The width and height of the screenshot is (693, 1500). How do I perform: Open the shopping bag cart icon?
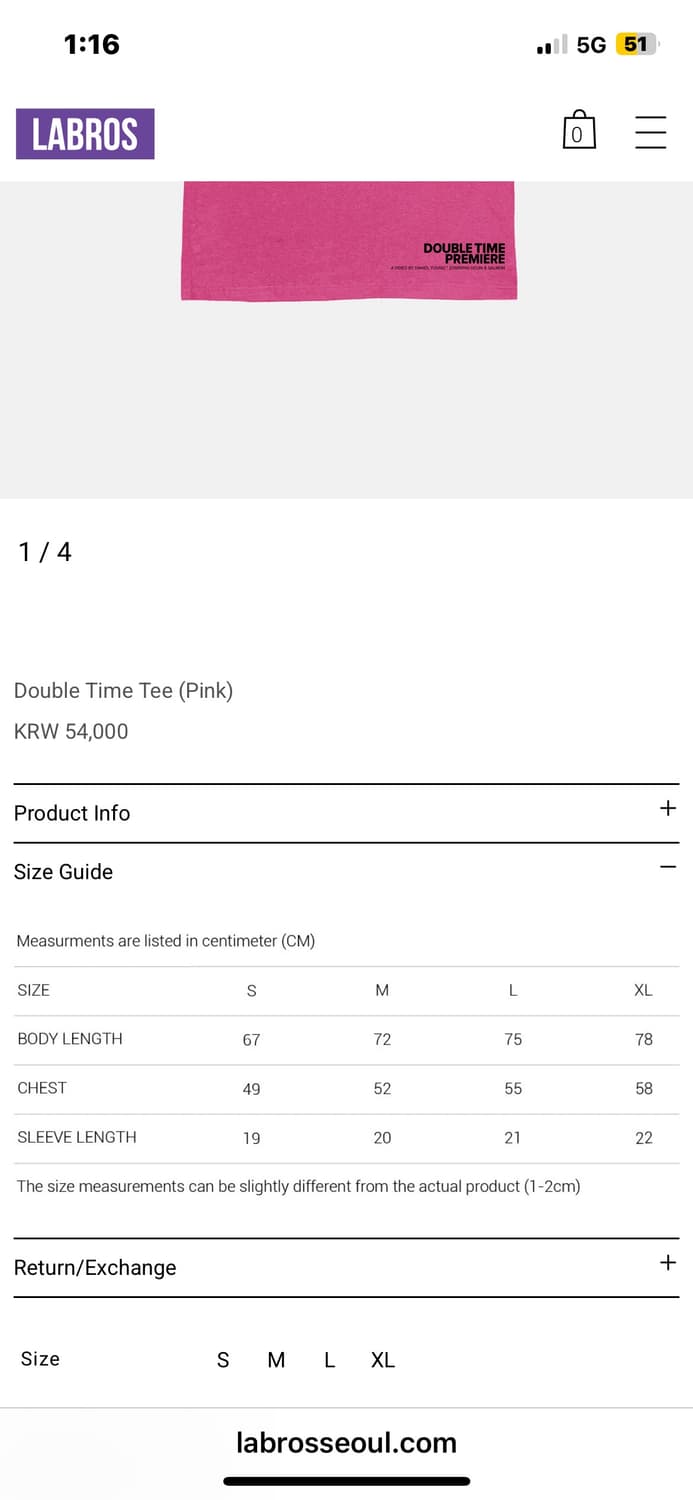pos(579,131)
